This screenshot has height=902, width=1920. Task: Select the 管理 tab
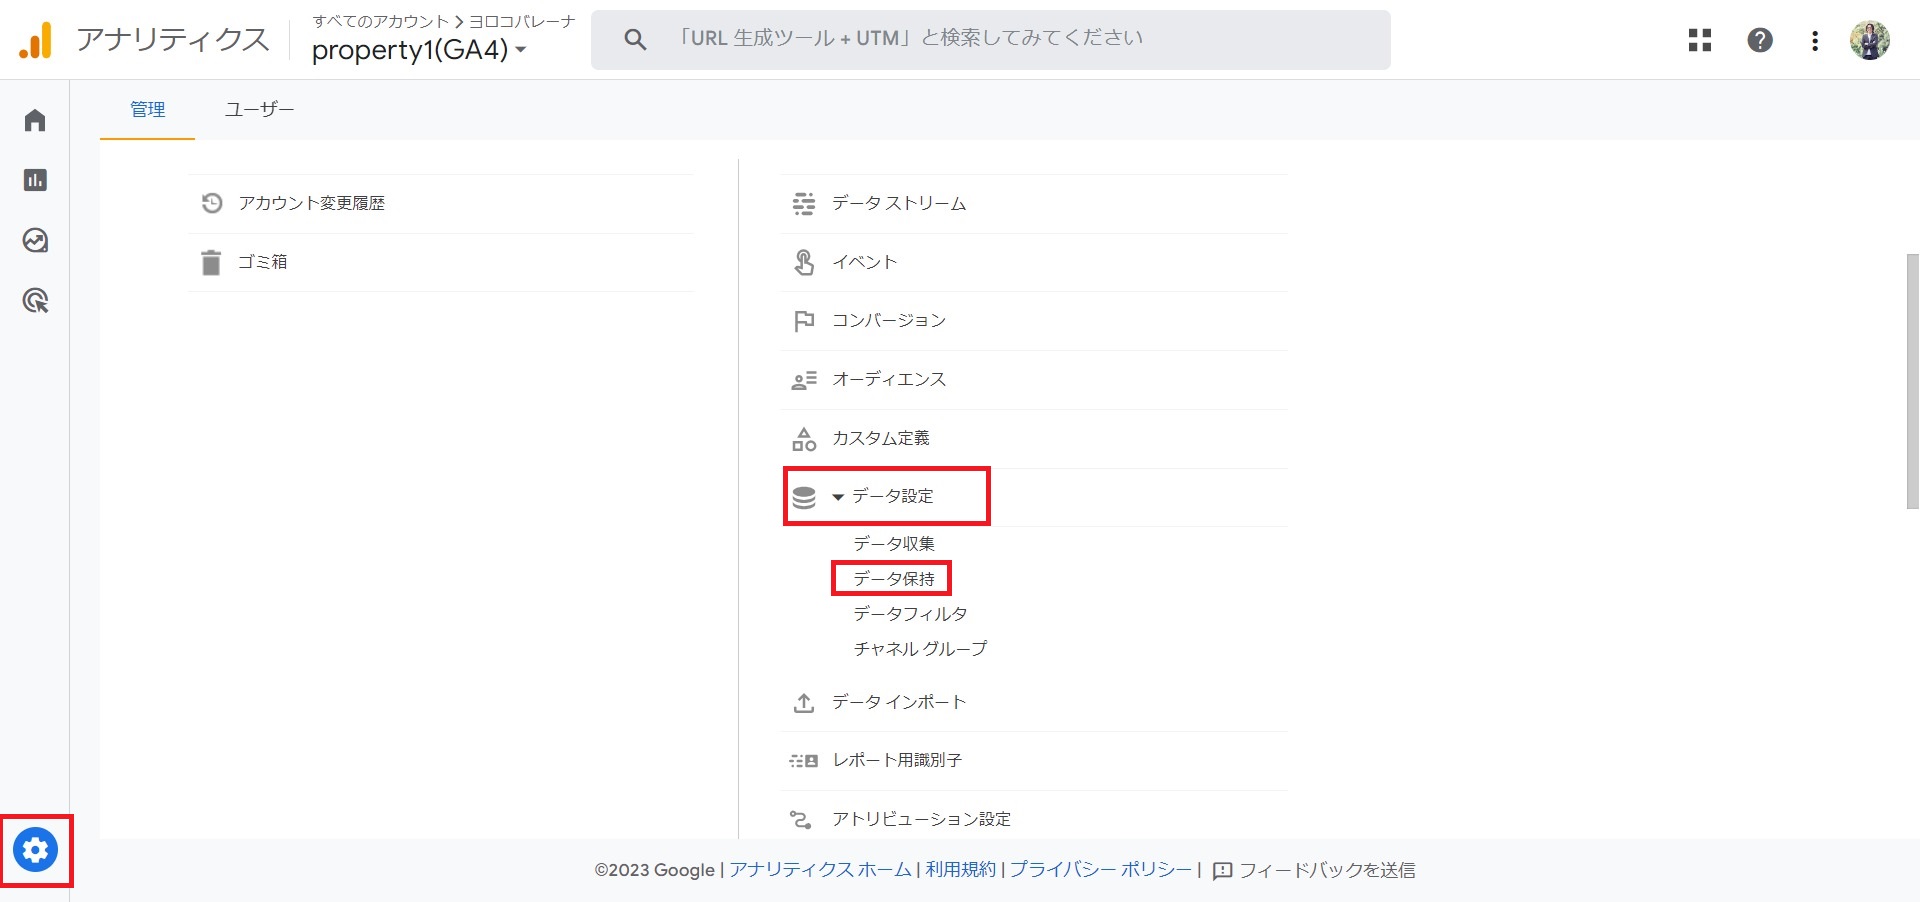point(147,110)
